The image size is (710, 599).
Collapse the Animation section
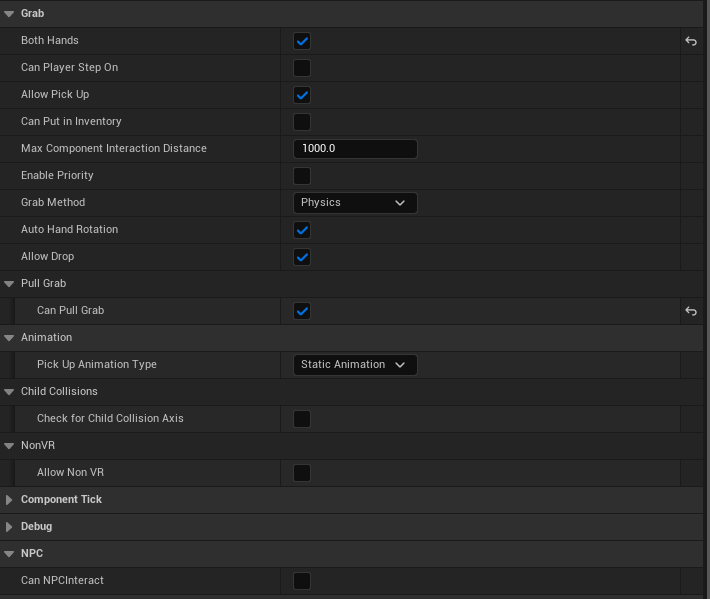click(9, 338)
